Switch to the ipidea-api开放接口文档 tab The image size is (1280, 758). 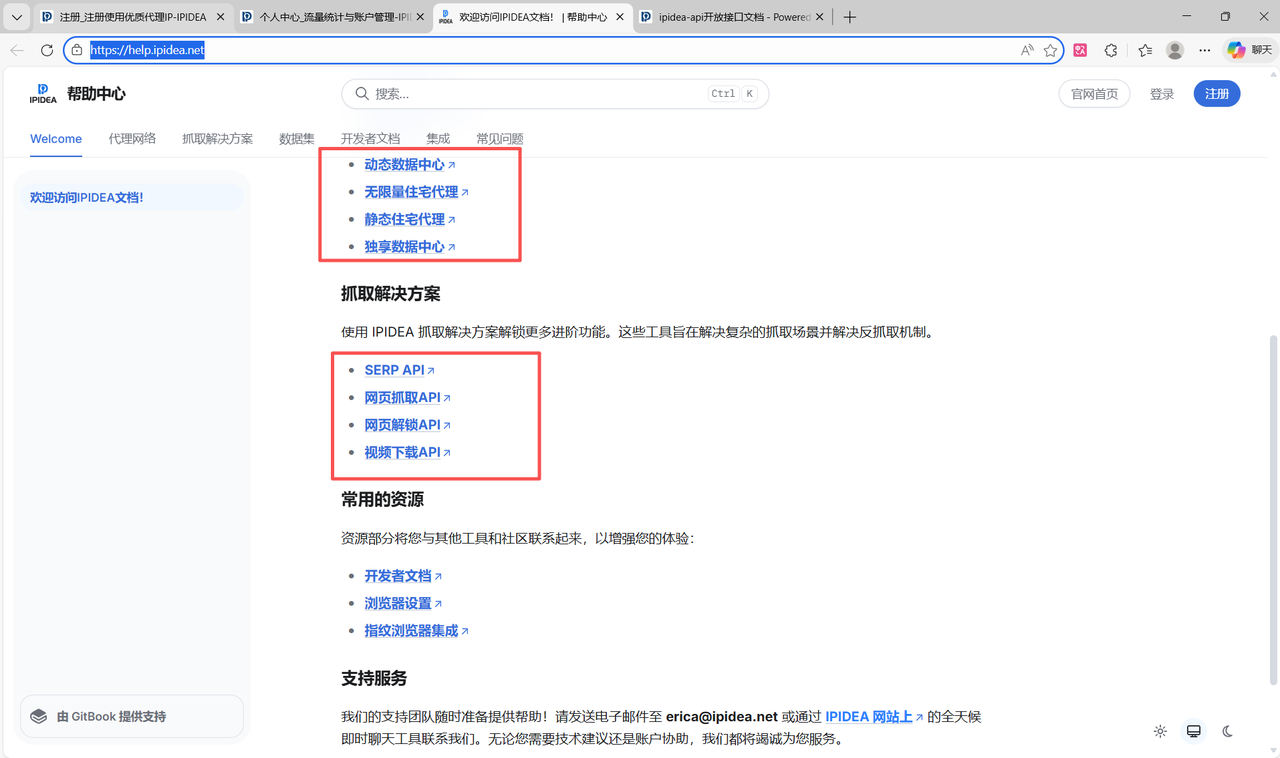[733, 17]
